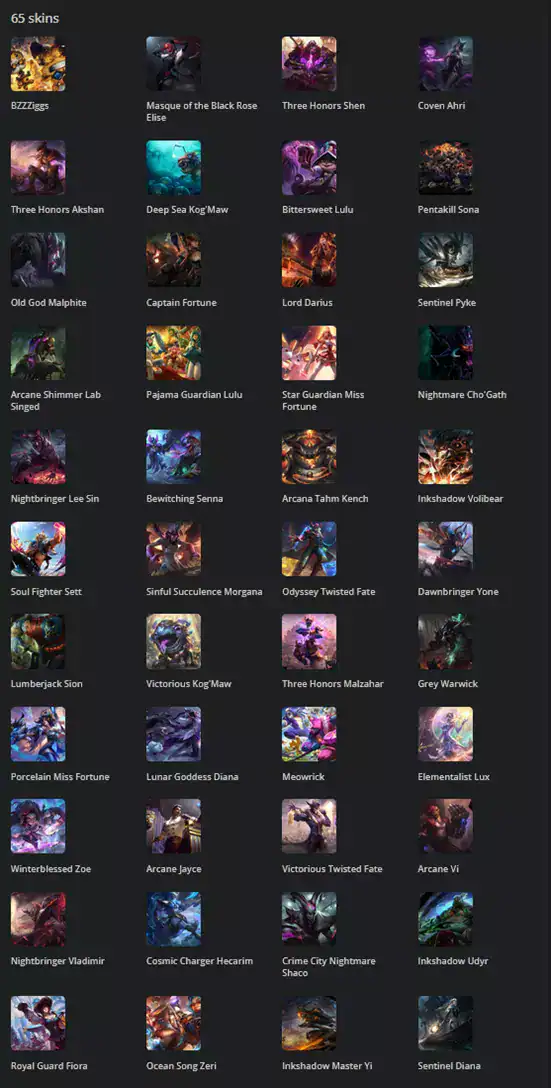
Task: Choose the Pentakill Sona skin picture
Action: (446, 168)
